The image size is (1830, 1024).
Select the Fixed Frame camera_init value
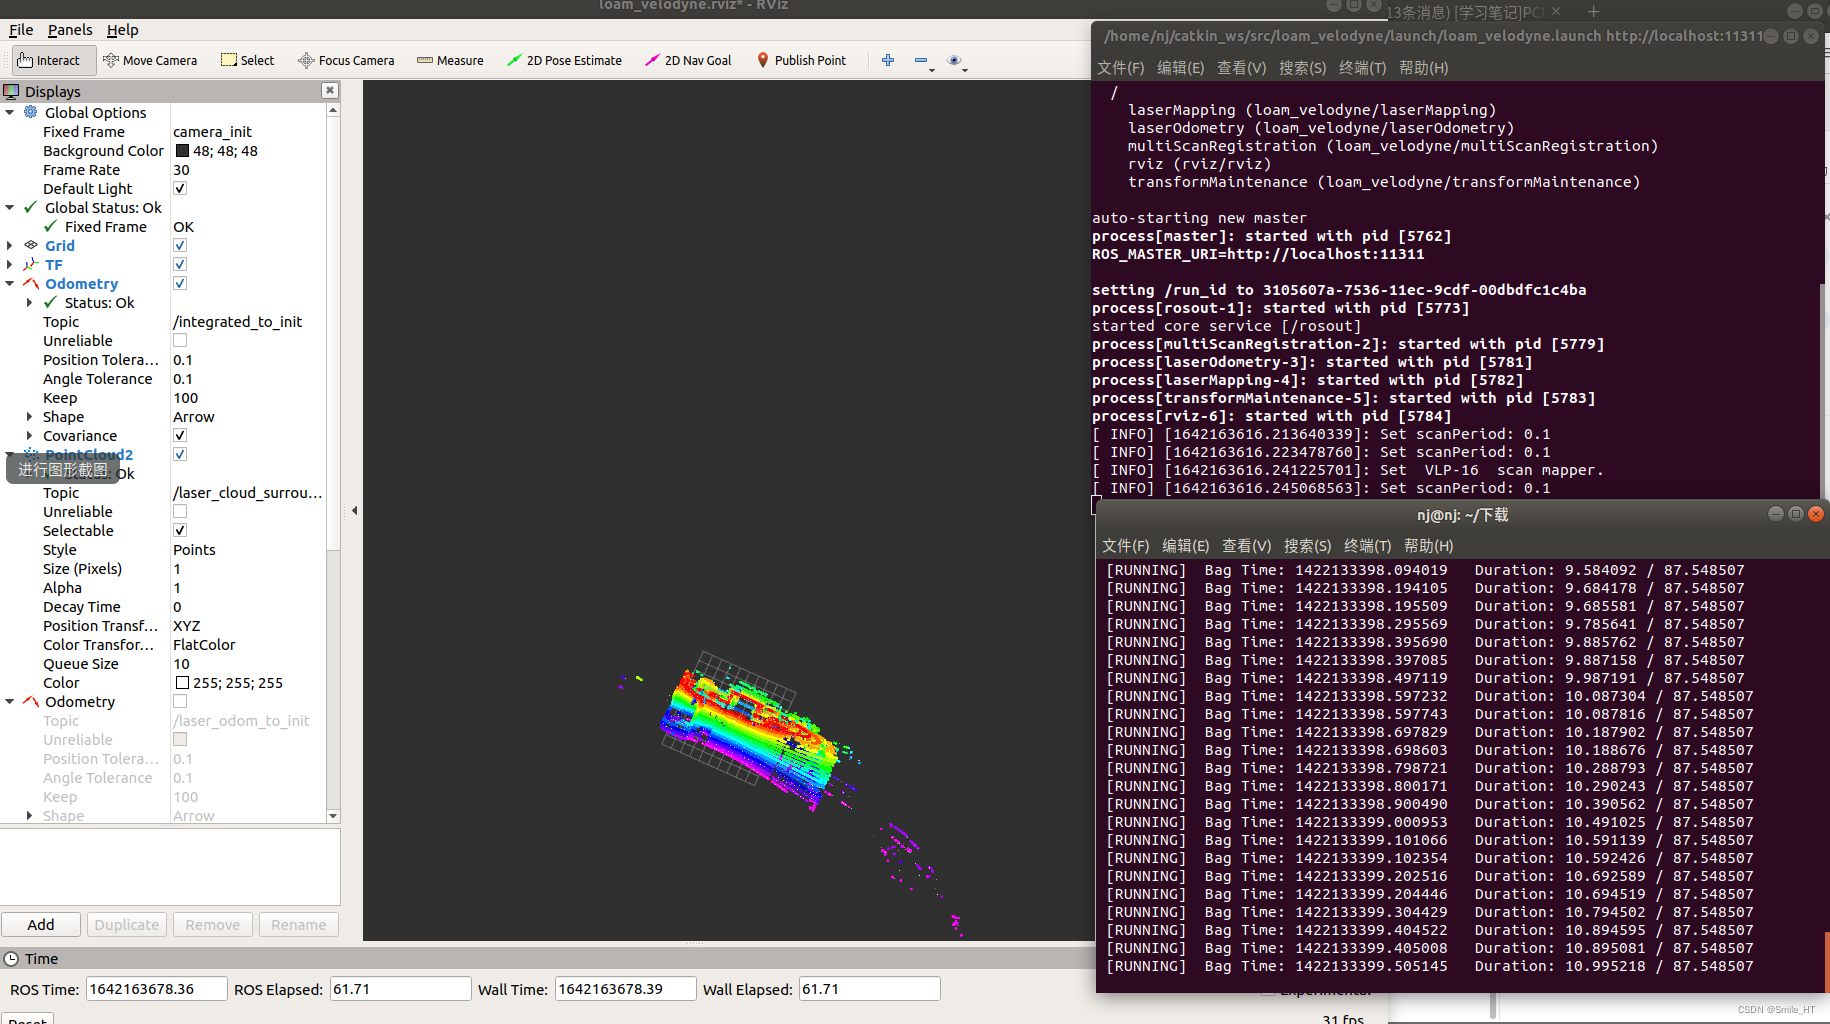(212, 131)
